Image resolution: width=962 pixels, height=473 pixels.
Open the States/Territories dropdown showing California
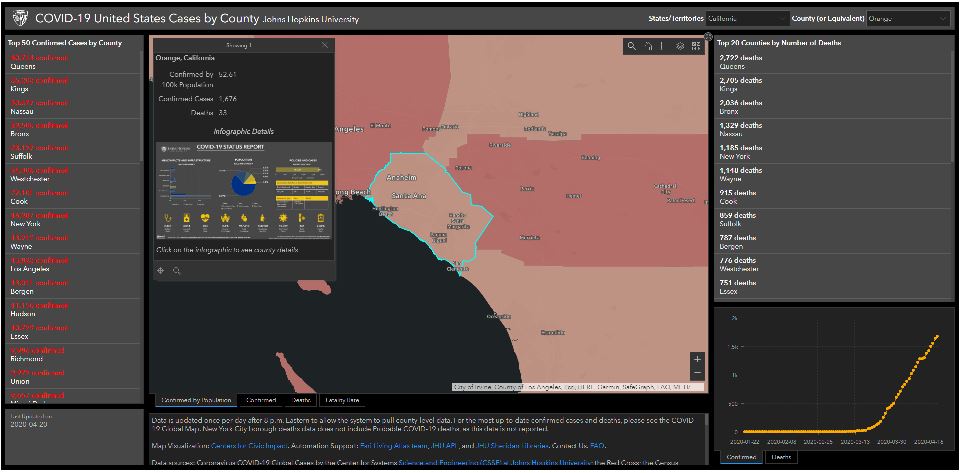[748, 19]
